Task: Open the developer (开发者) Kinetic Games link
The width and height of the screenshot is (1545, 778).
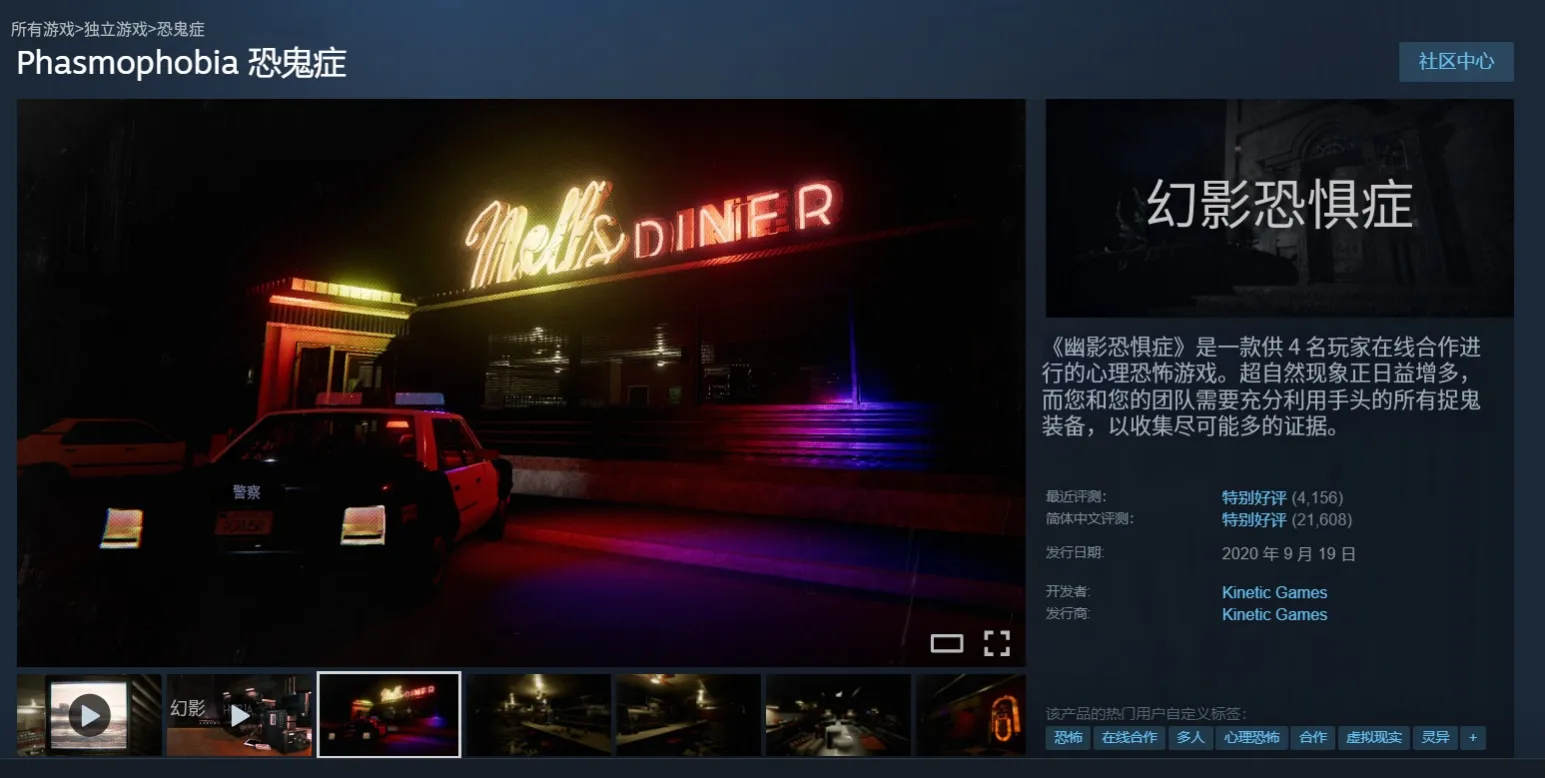Action: pos(1274,593)
